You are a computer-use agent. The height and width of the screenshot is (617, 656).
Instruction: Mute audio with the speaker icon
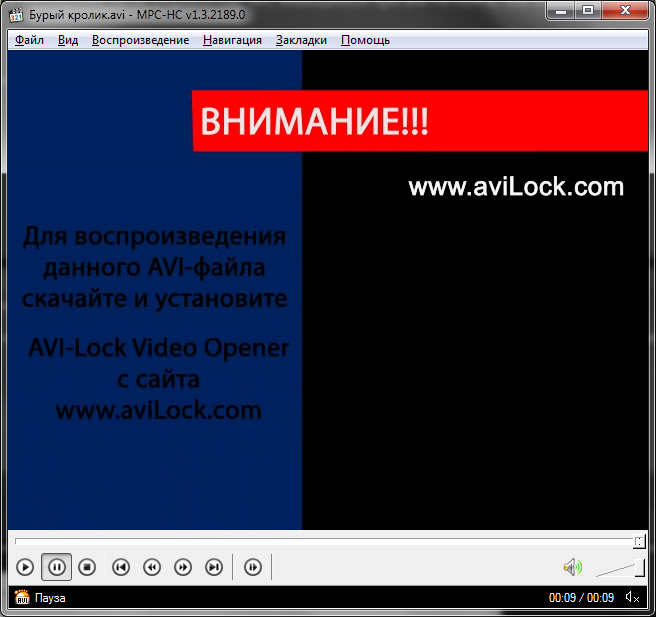click(x=573, y=567)
